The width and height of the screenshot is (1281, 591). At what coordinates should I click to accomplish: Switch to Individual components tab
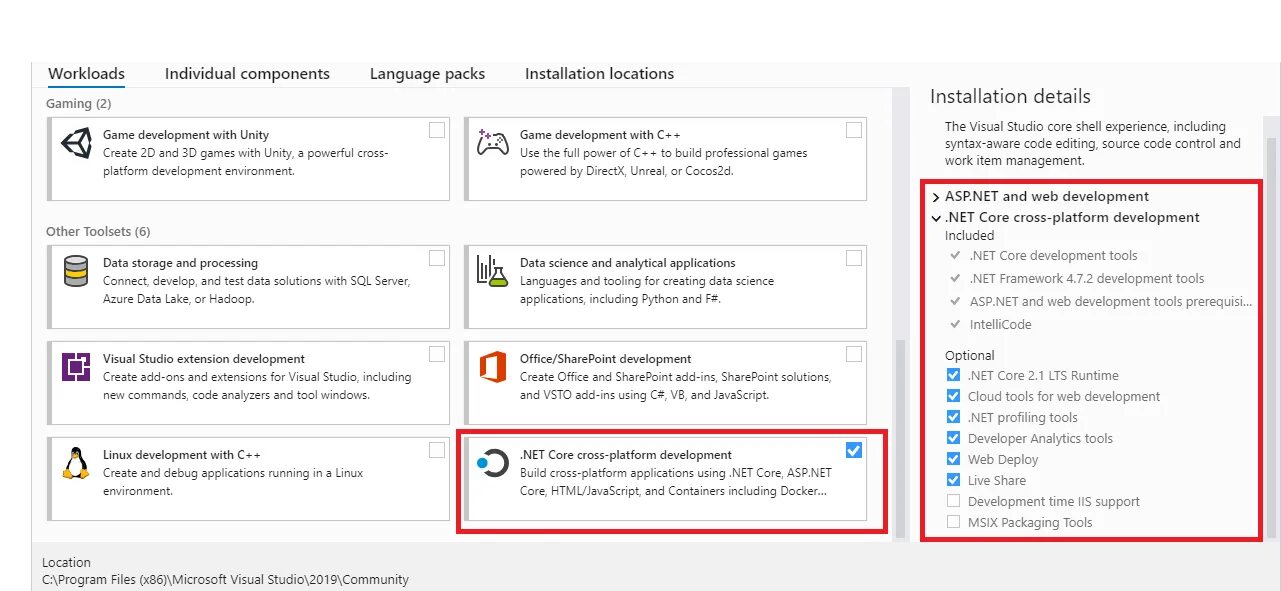247,74
